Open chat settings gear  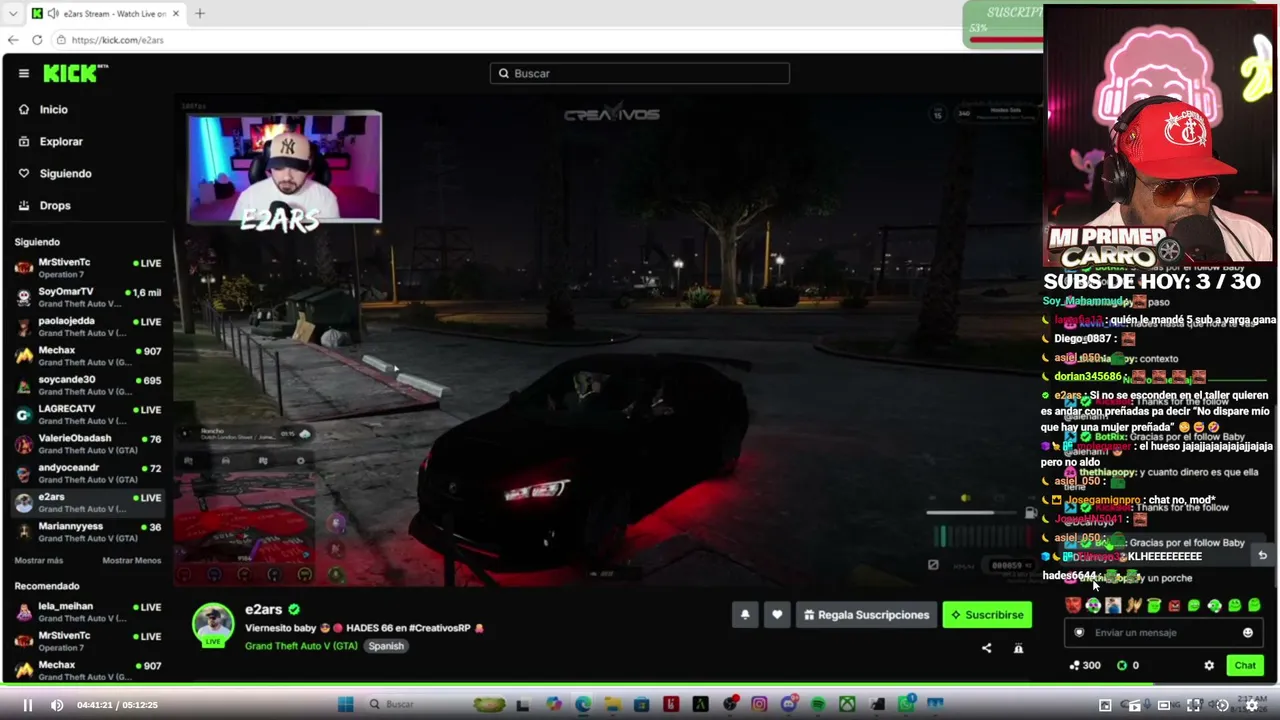point(1209,665)
